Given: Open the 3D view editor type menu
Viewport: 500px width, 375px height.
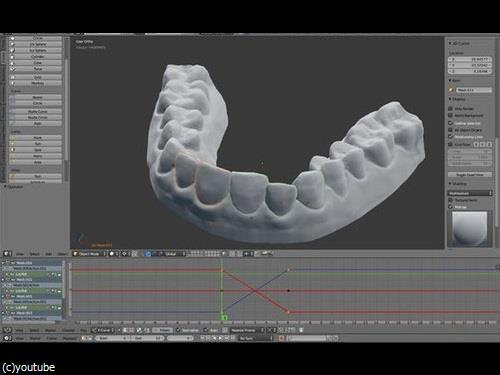Looking at the screenshot, I should pyautogui.click(x=7, y=254).
